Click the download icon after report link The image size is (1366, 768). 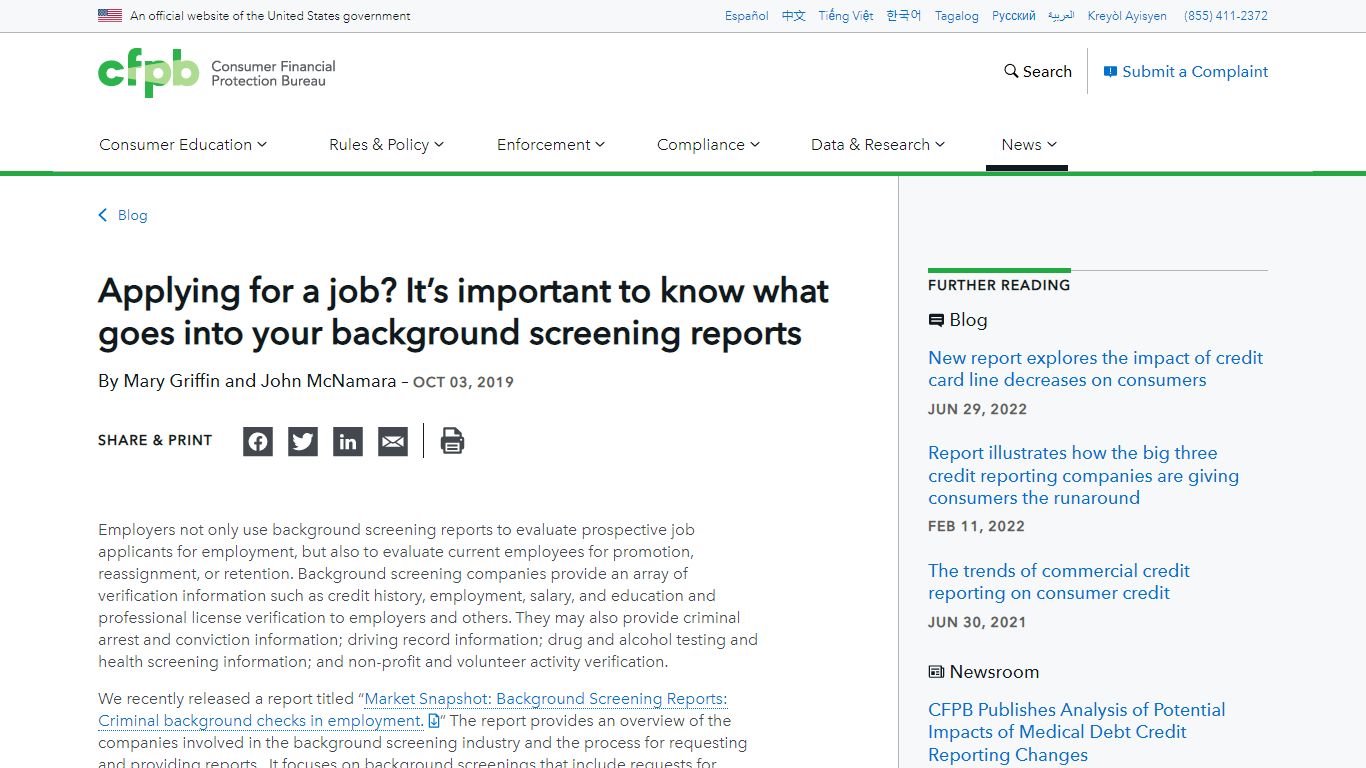click(433, 721)
